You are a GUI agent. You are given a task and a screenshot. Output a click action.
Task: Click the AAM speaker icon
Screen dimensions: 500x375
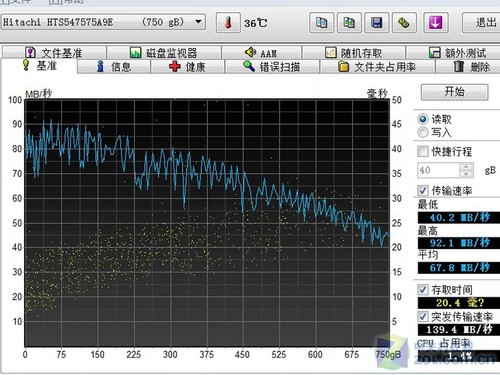click(250, 52)
